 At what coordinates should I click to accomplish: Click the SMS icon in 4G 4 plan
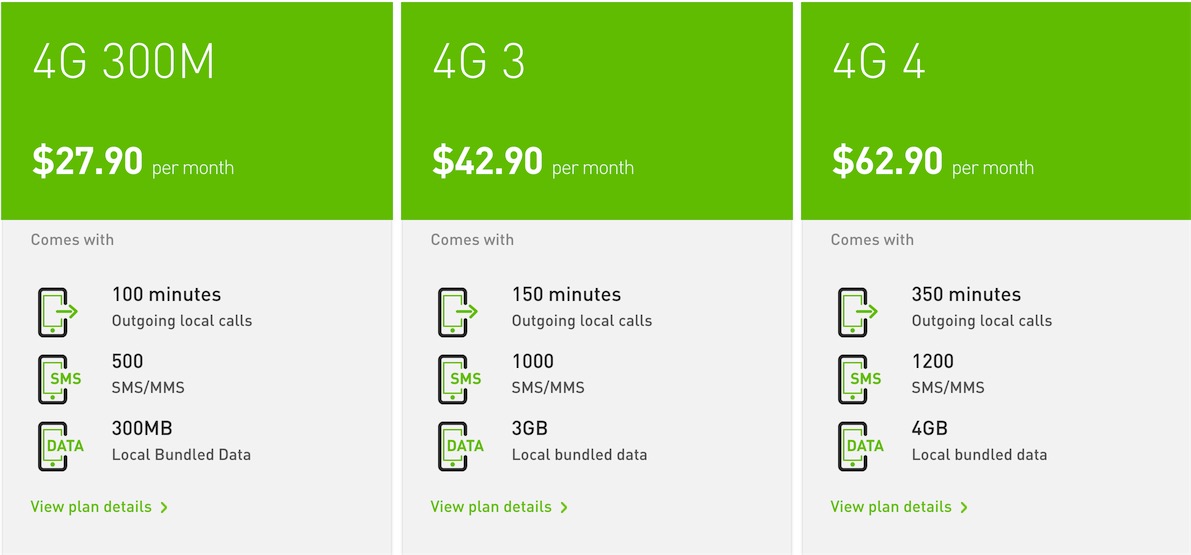pyautogui.click(x=858, y=379)
